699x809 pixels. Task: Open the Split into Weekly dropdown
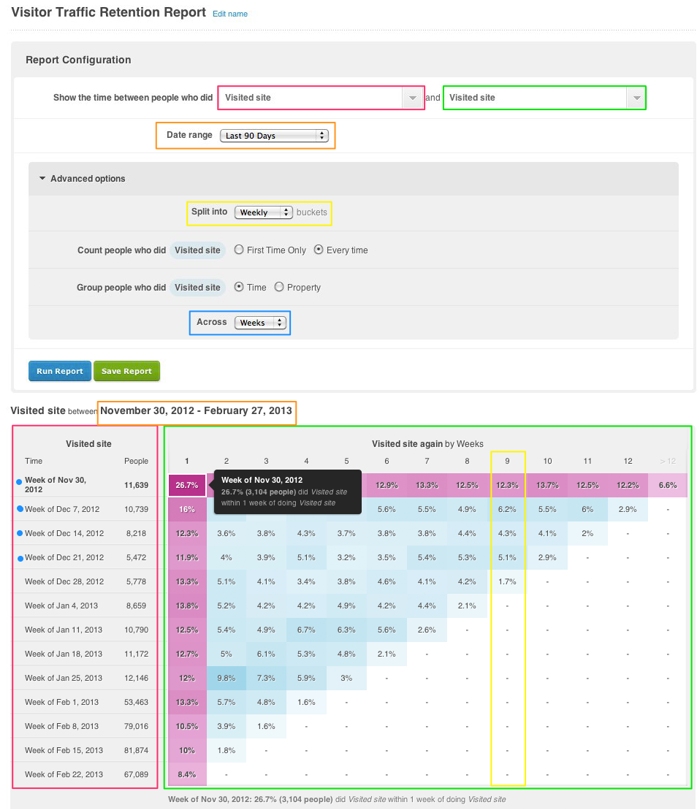263,212
